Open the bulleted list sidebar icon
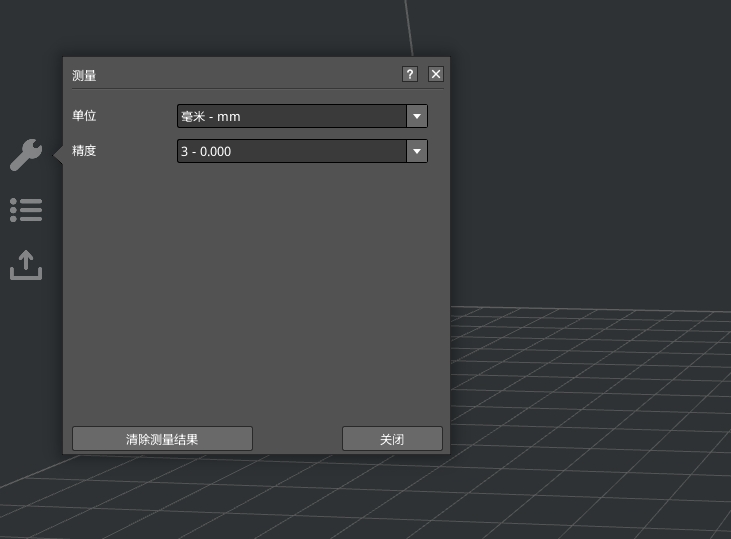731x539 pixels. click(26, 210)
